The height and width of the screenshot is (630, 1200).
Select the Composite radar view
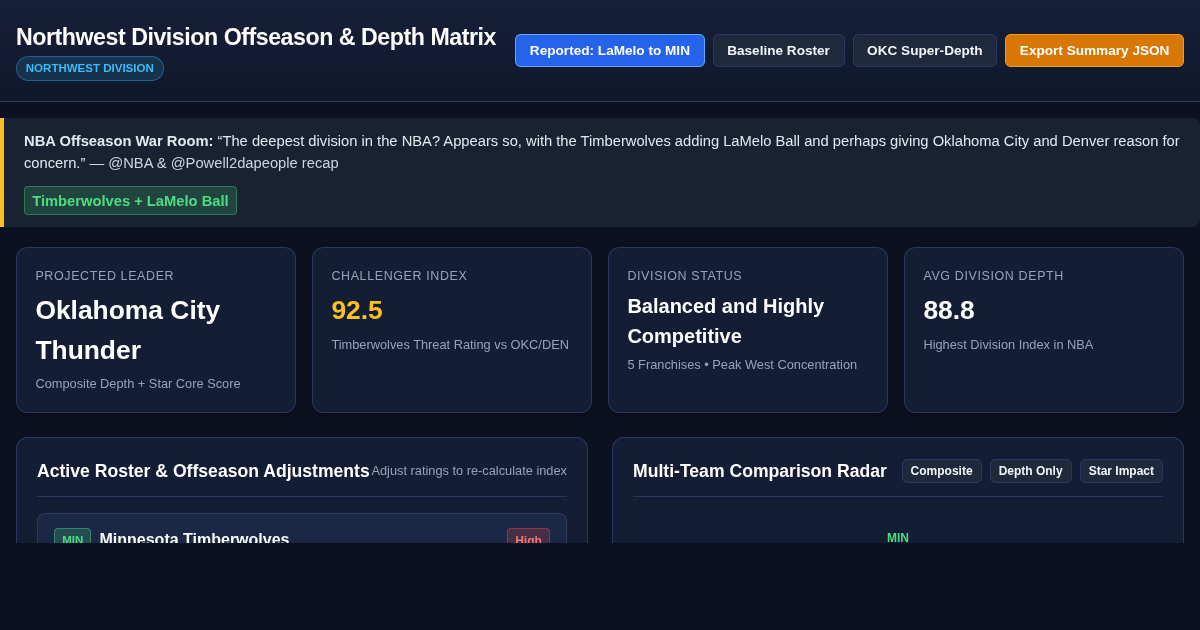[x=941, y=471]
